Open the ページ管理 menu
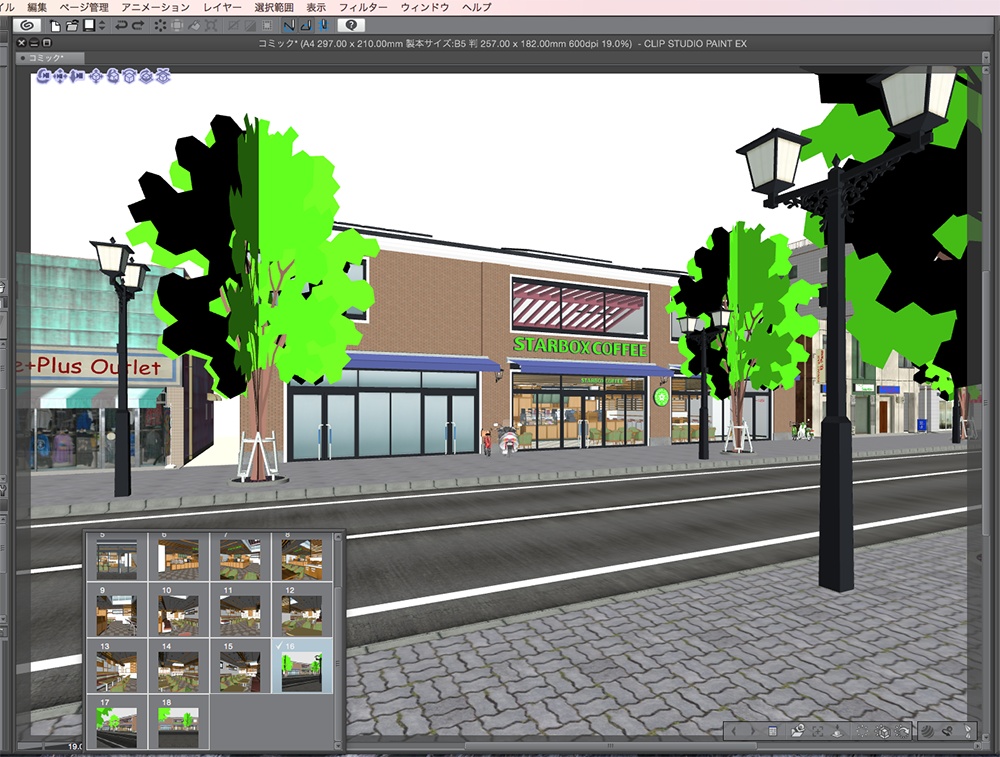Screen dimensions: 1000x757 tap(84, 7)
